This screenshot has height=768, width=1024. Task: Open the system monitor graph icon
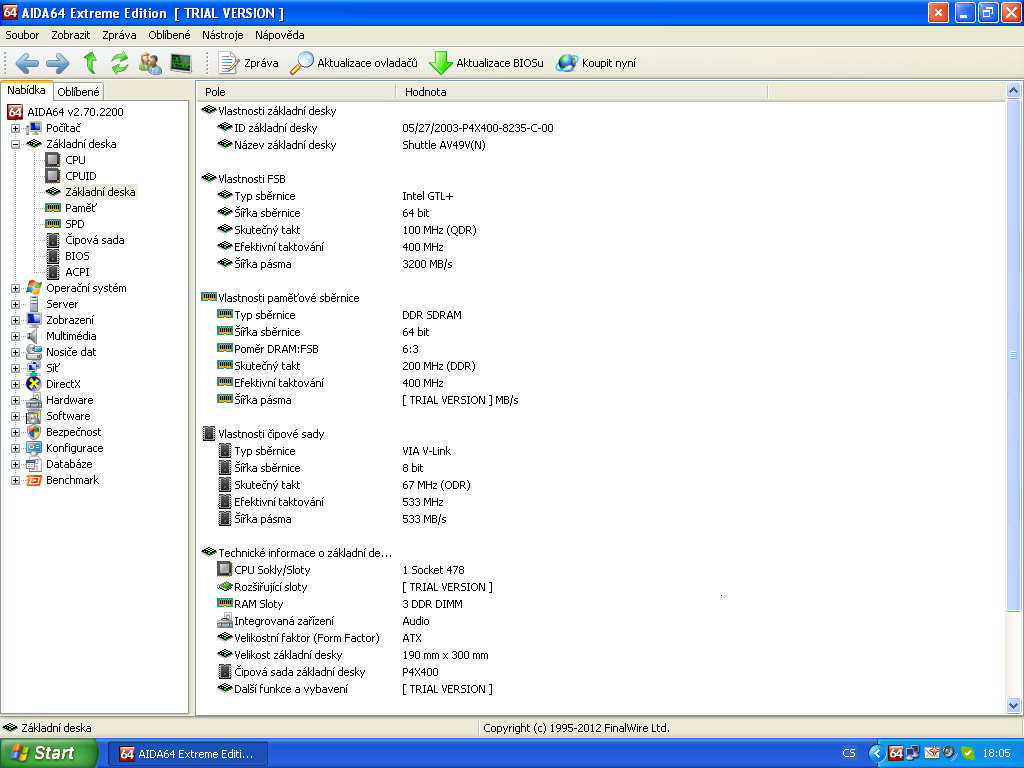(x=181, y=63)
